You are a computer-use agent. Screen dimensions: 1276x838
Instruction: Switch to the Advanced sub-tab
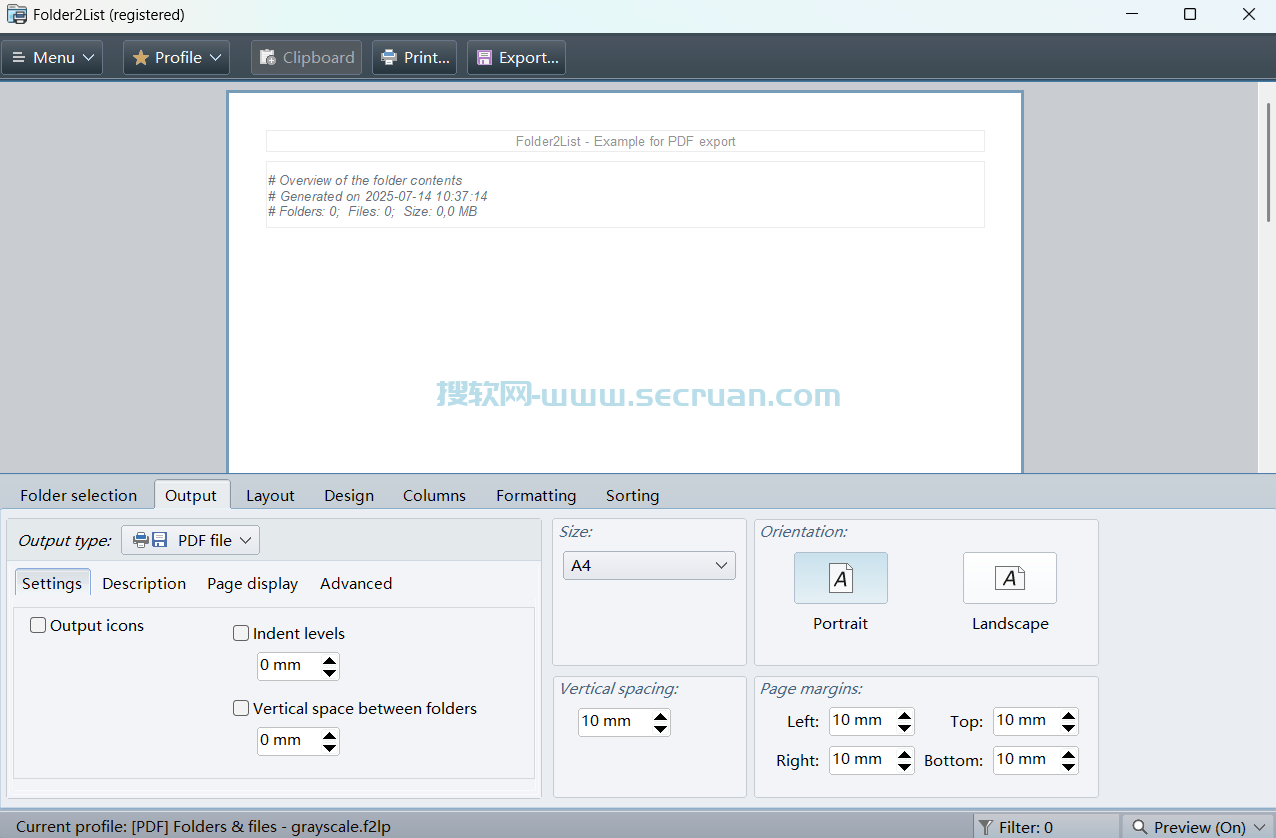(356, 583)
